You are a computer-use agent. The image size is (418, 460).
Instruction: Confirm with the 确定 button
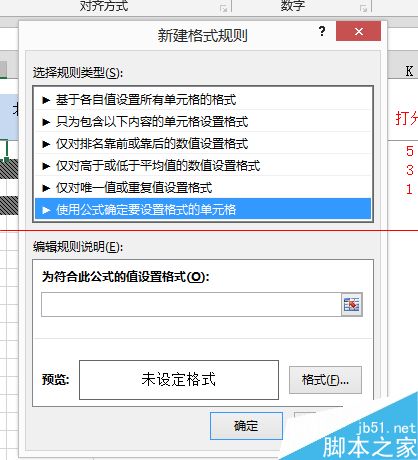coord(246,426)
